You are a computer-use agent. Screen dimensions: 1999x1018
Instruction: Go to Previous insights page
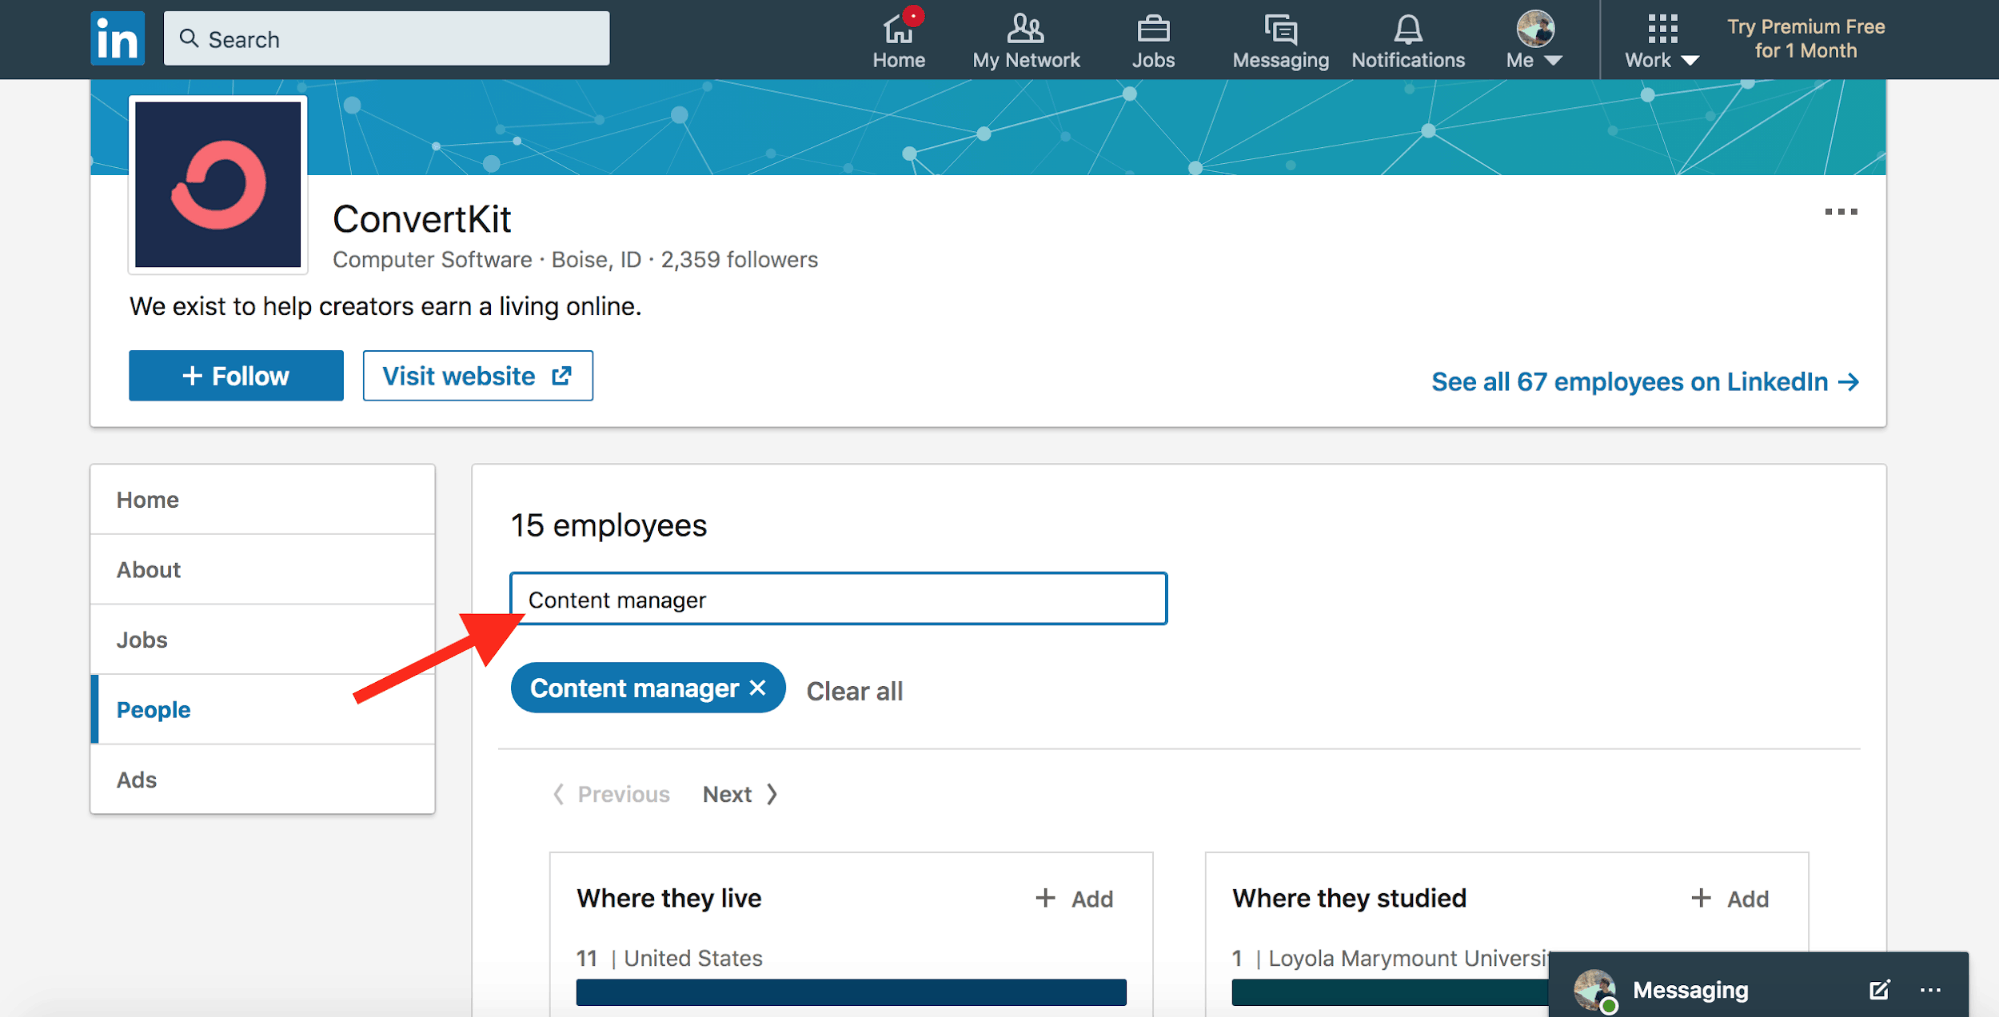pos(611,794)
